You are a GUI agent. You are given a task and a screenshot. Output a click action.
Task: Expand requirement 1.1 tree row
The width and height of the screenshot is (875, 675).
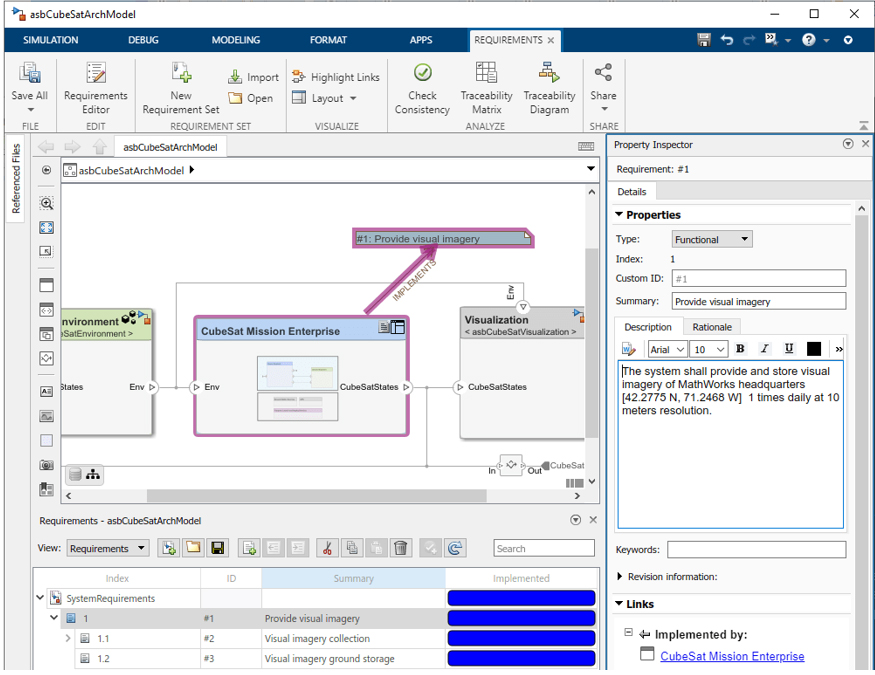(68, 638)
